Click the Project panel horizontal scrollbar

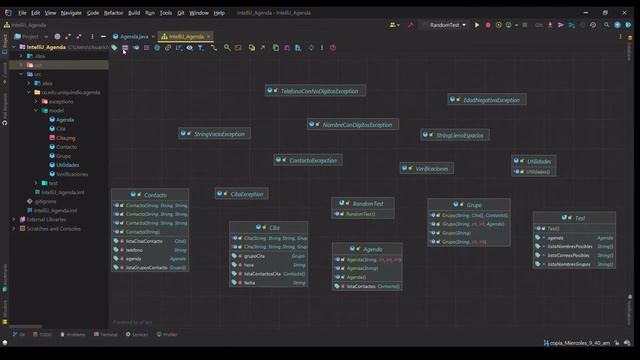(x=25, y=326)
